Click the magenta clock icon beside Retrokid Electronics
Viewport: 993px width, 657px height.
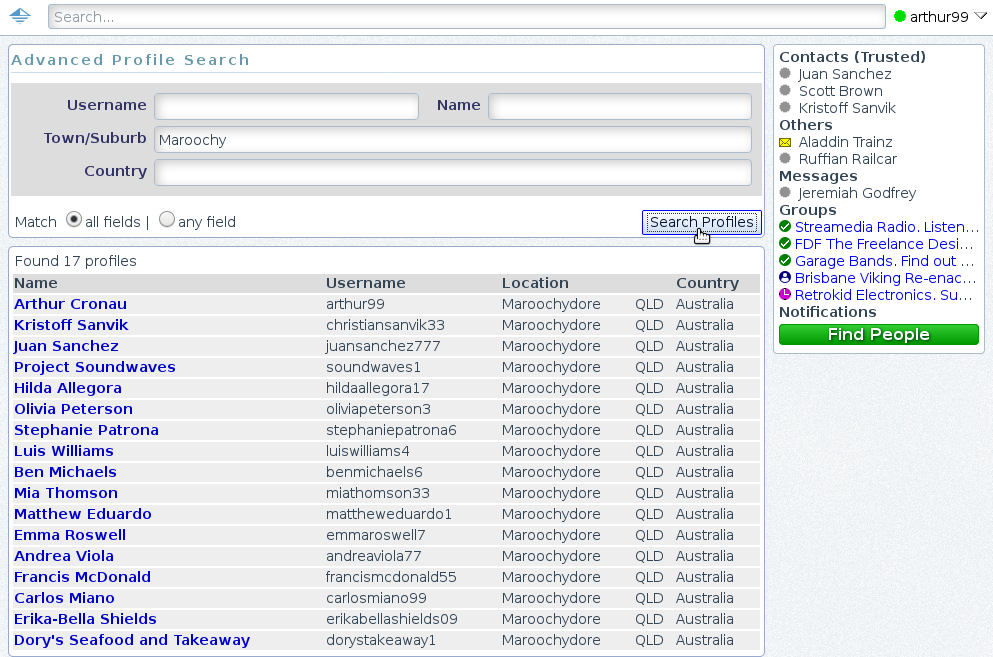[x=785, y=295]
